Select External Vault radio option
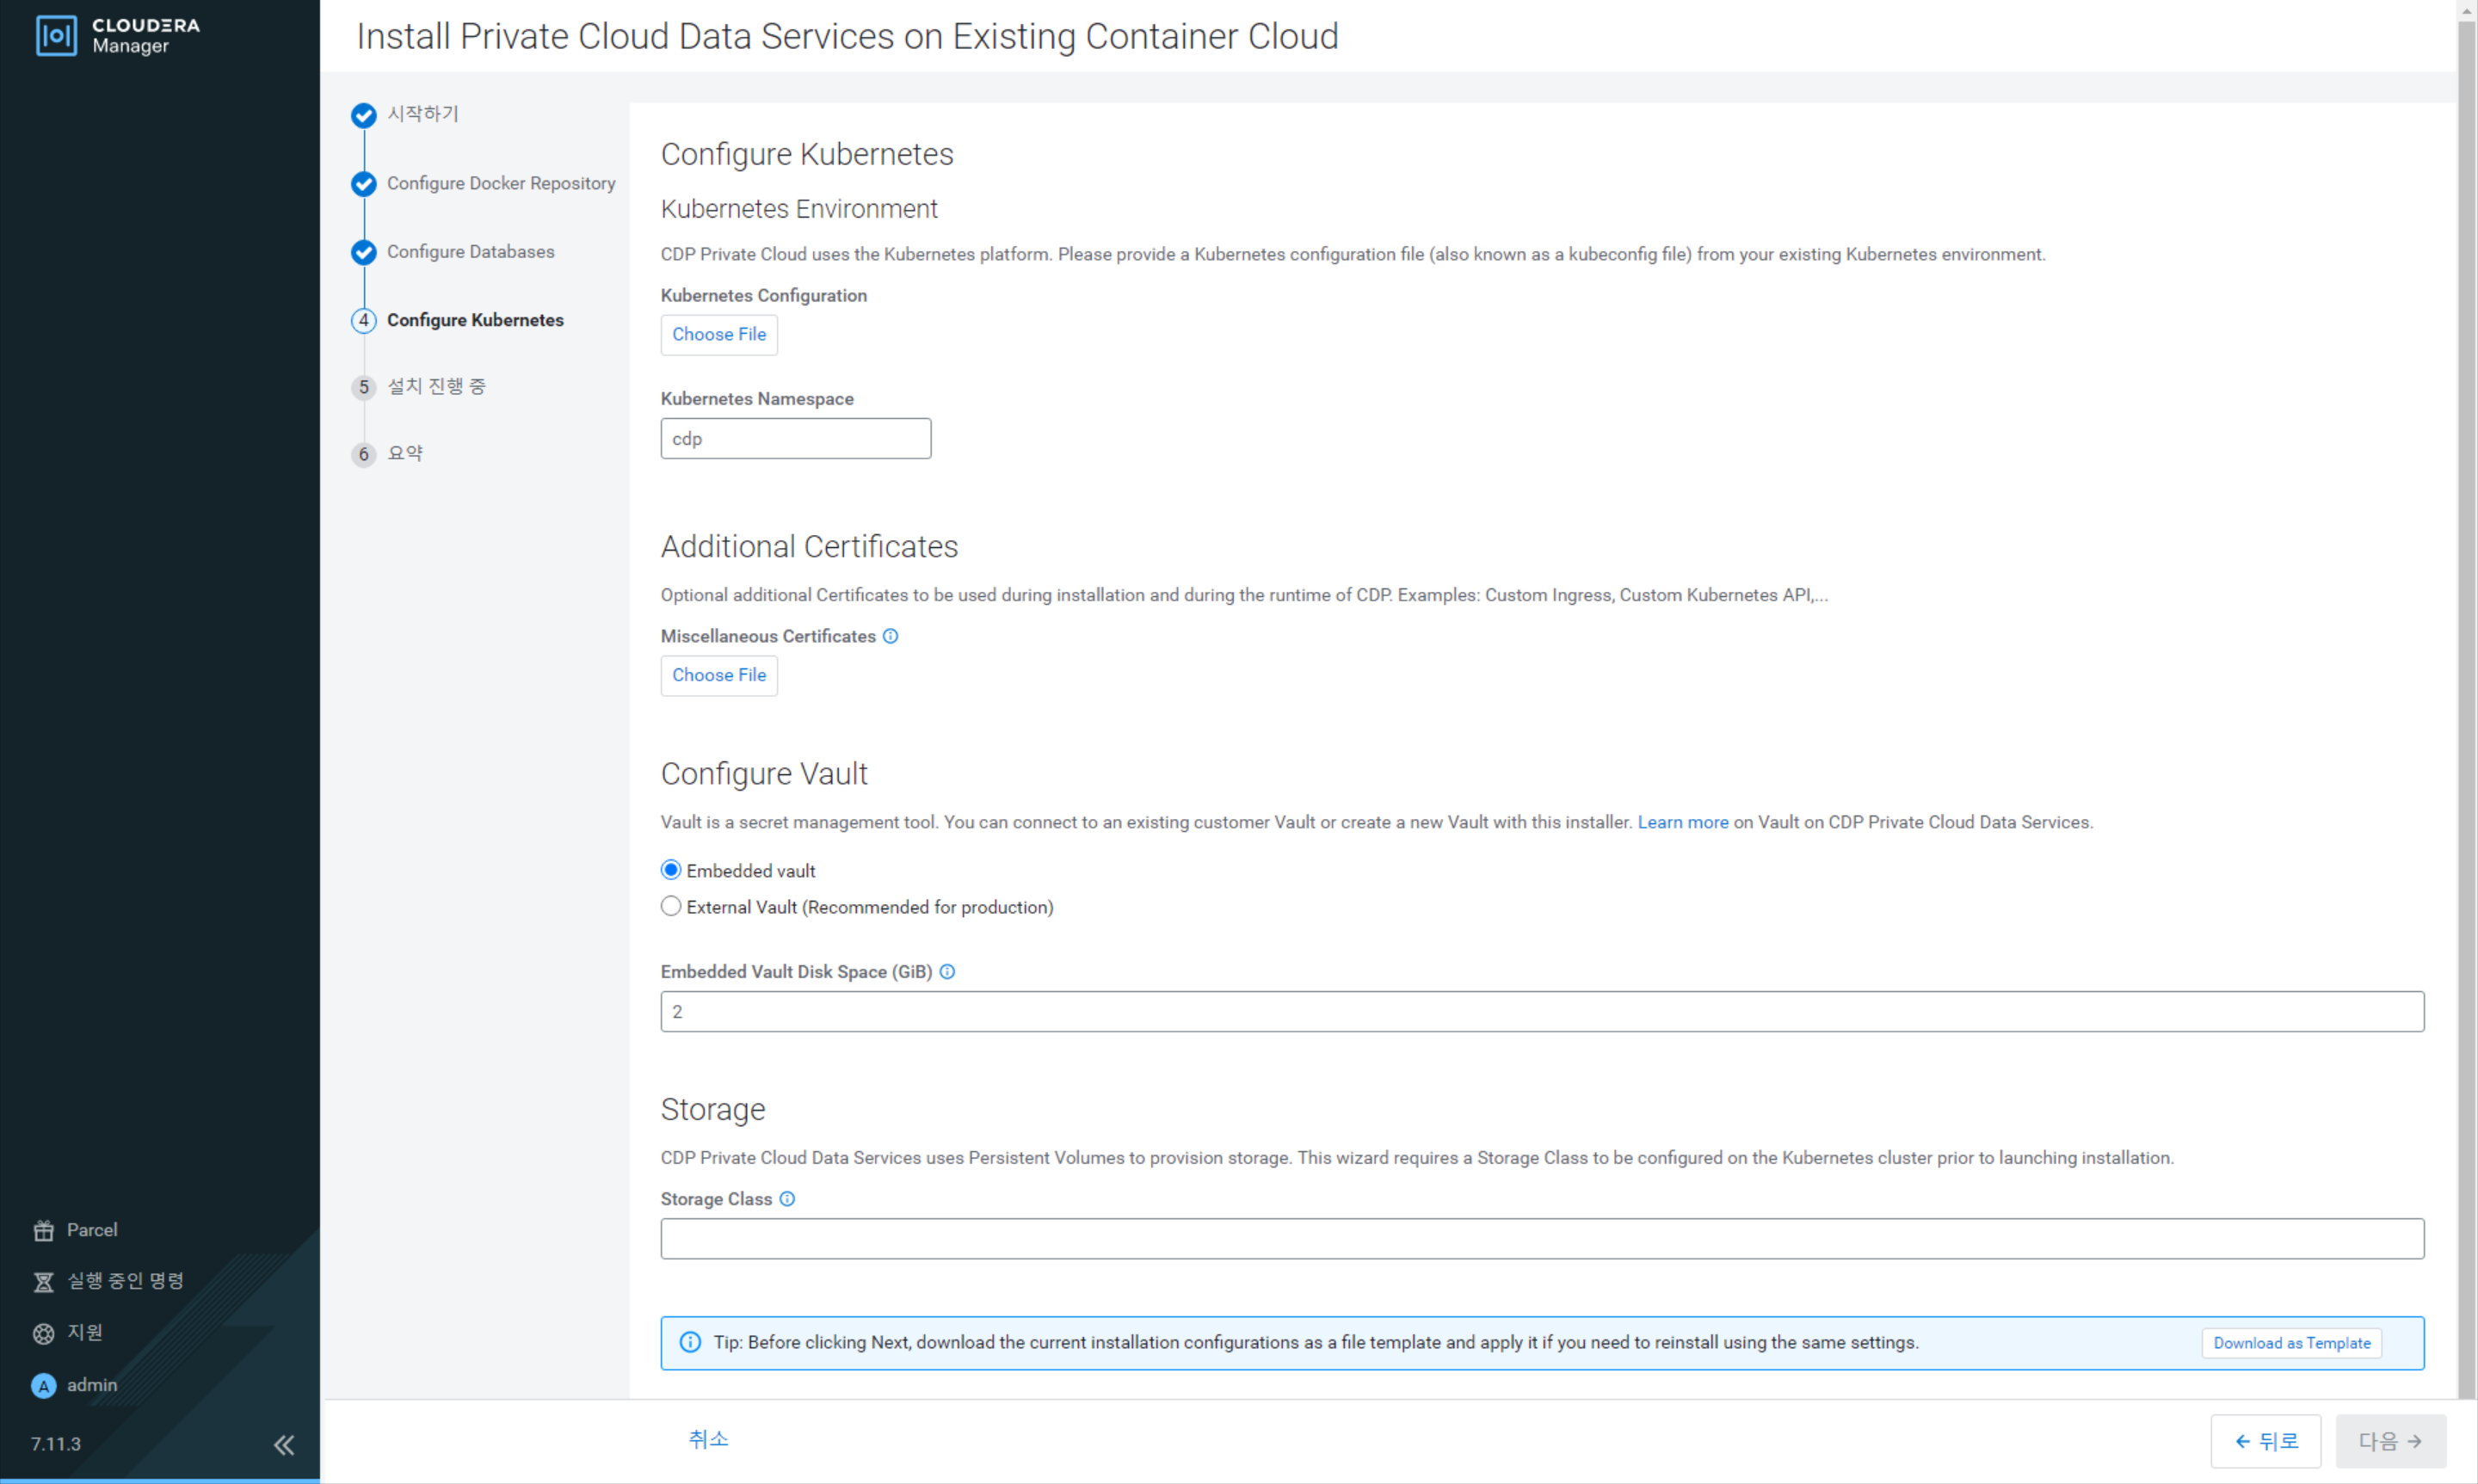The width and height of the screenshot is (2478, 1484). click(671, 906)
